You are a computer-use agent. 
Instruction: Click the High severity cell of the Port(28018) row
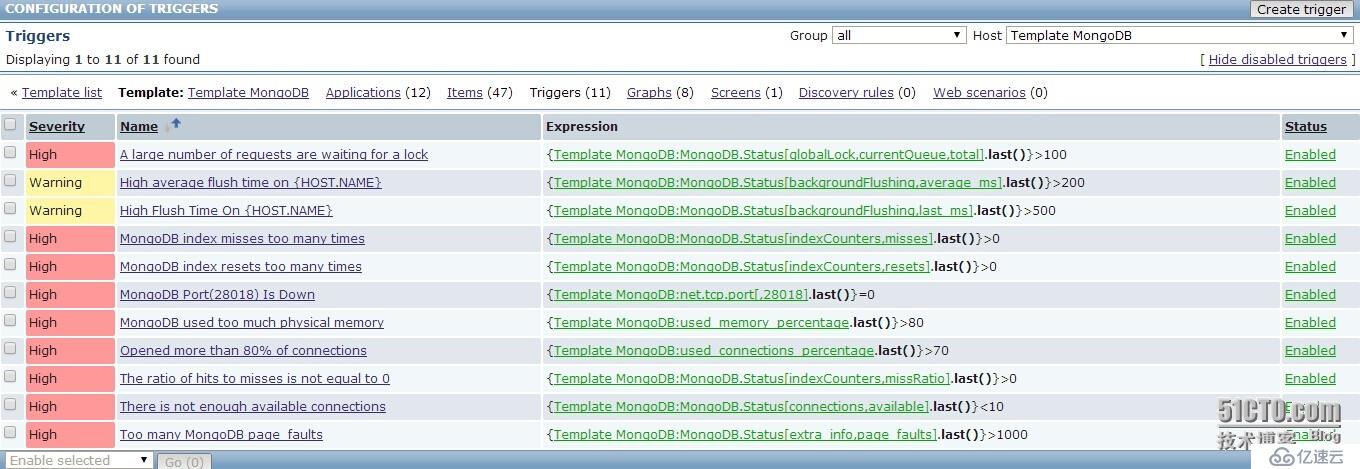(x=69, y=294)
